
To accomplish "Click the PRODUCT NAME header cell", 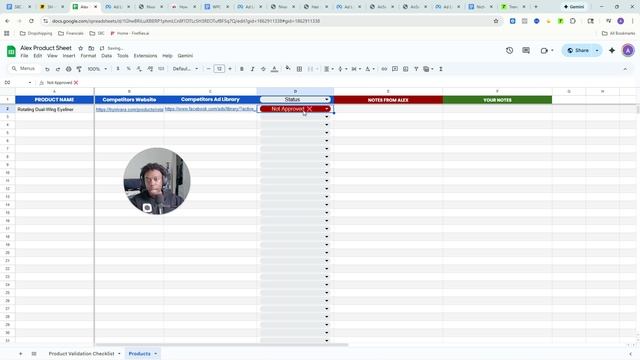I will pos(54,100).
